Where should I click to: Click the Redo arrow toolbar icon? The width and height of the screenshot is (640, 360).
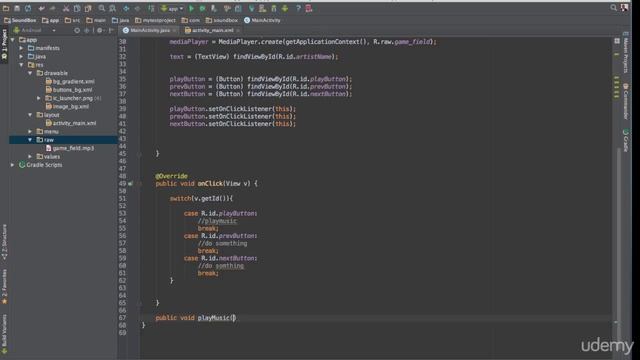pyautogui.click(x=52, y=8)
